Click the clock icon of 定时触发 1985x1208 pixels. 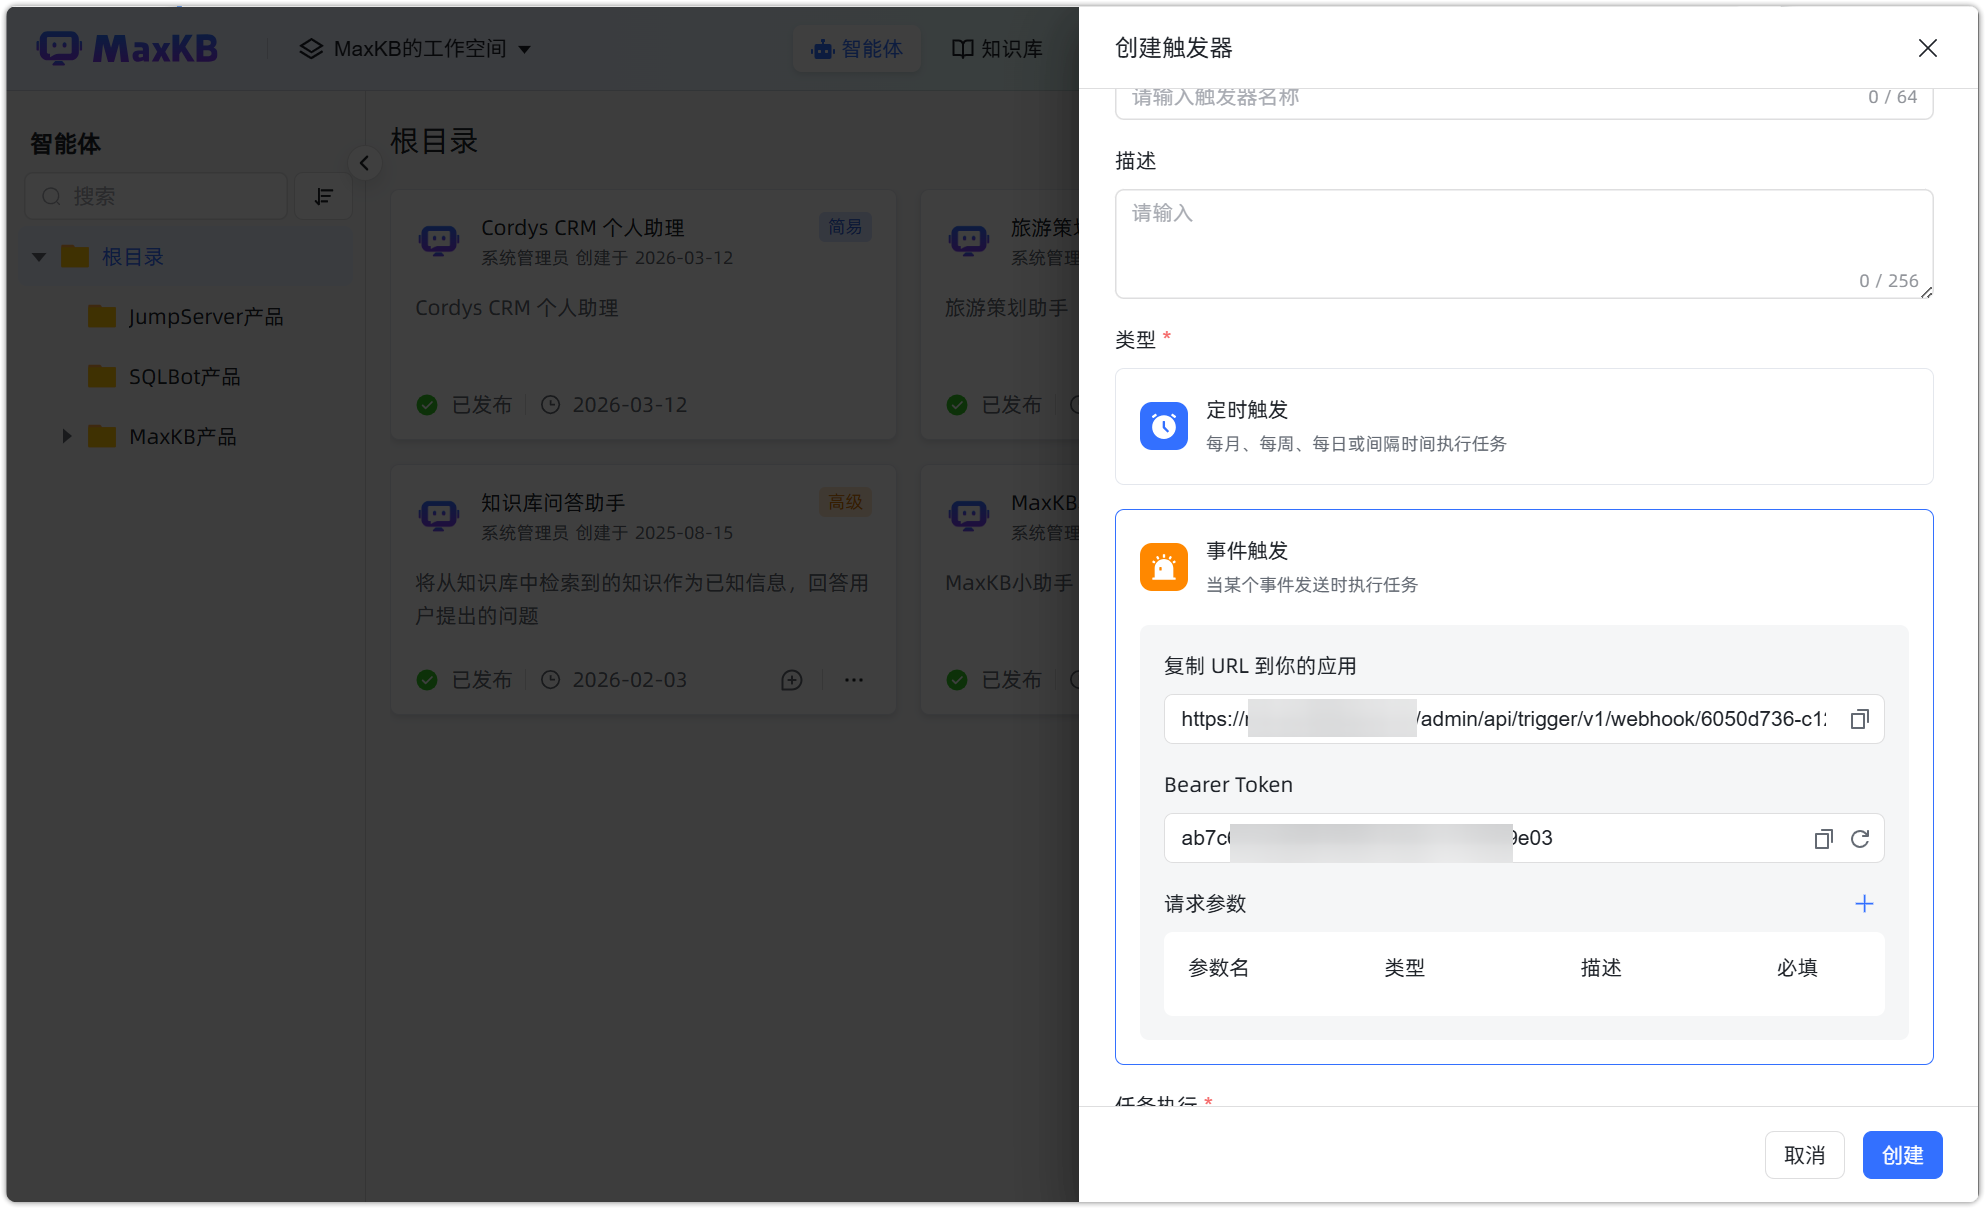[x=1163, y=425]
